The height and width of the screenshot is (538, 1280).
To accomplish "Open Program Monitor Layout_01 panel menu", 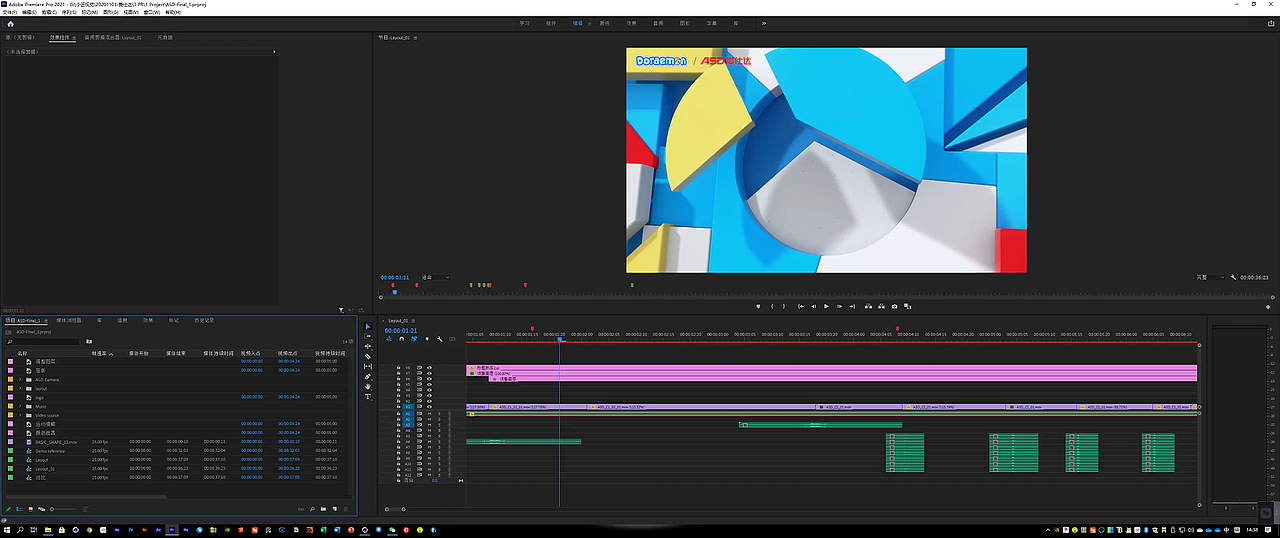I will pyautogui.click(x=415, y=37).
